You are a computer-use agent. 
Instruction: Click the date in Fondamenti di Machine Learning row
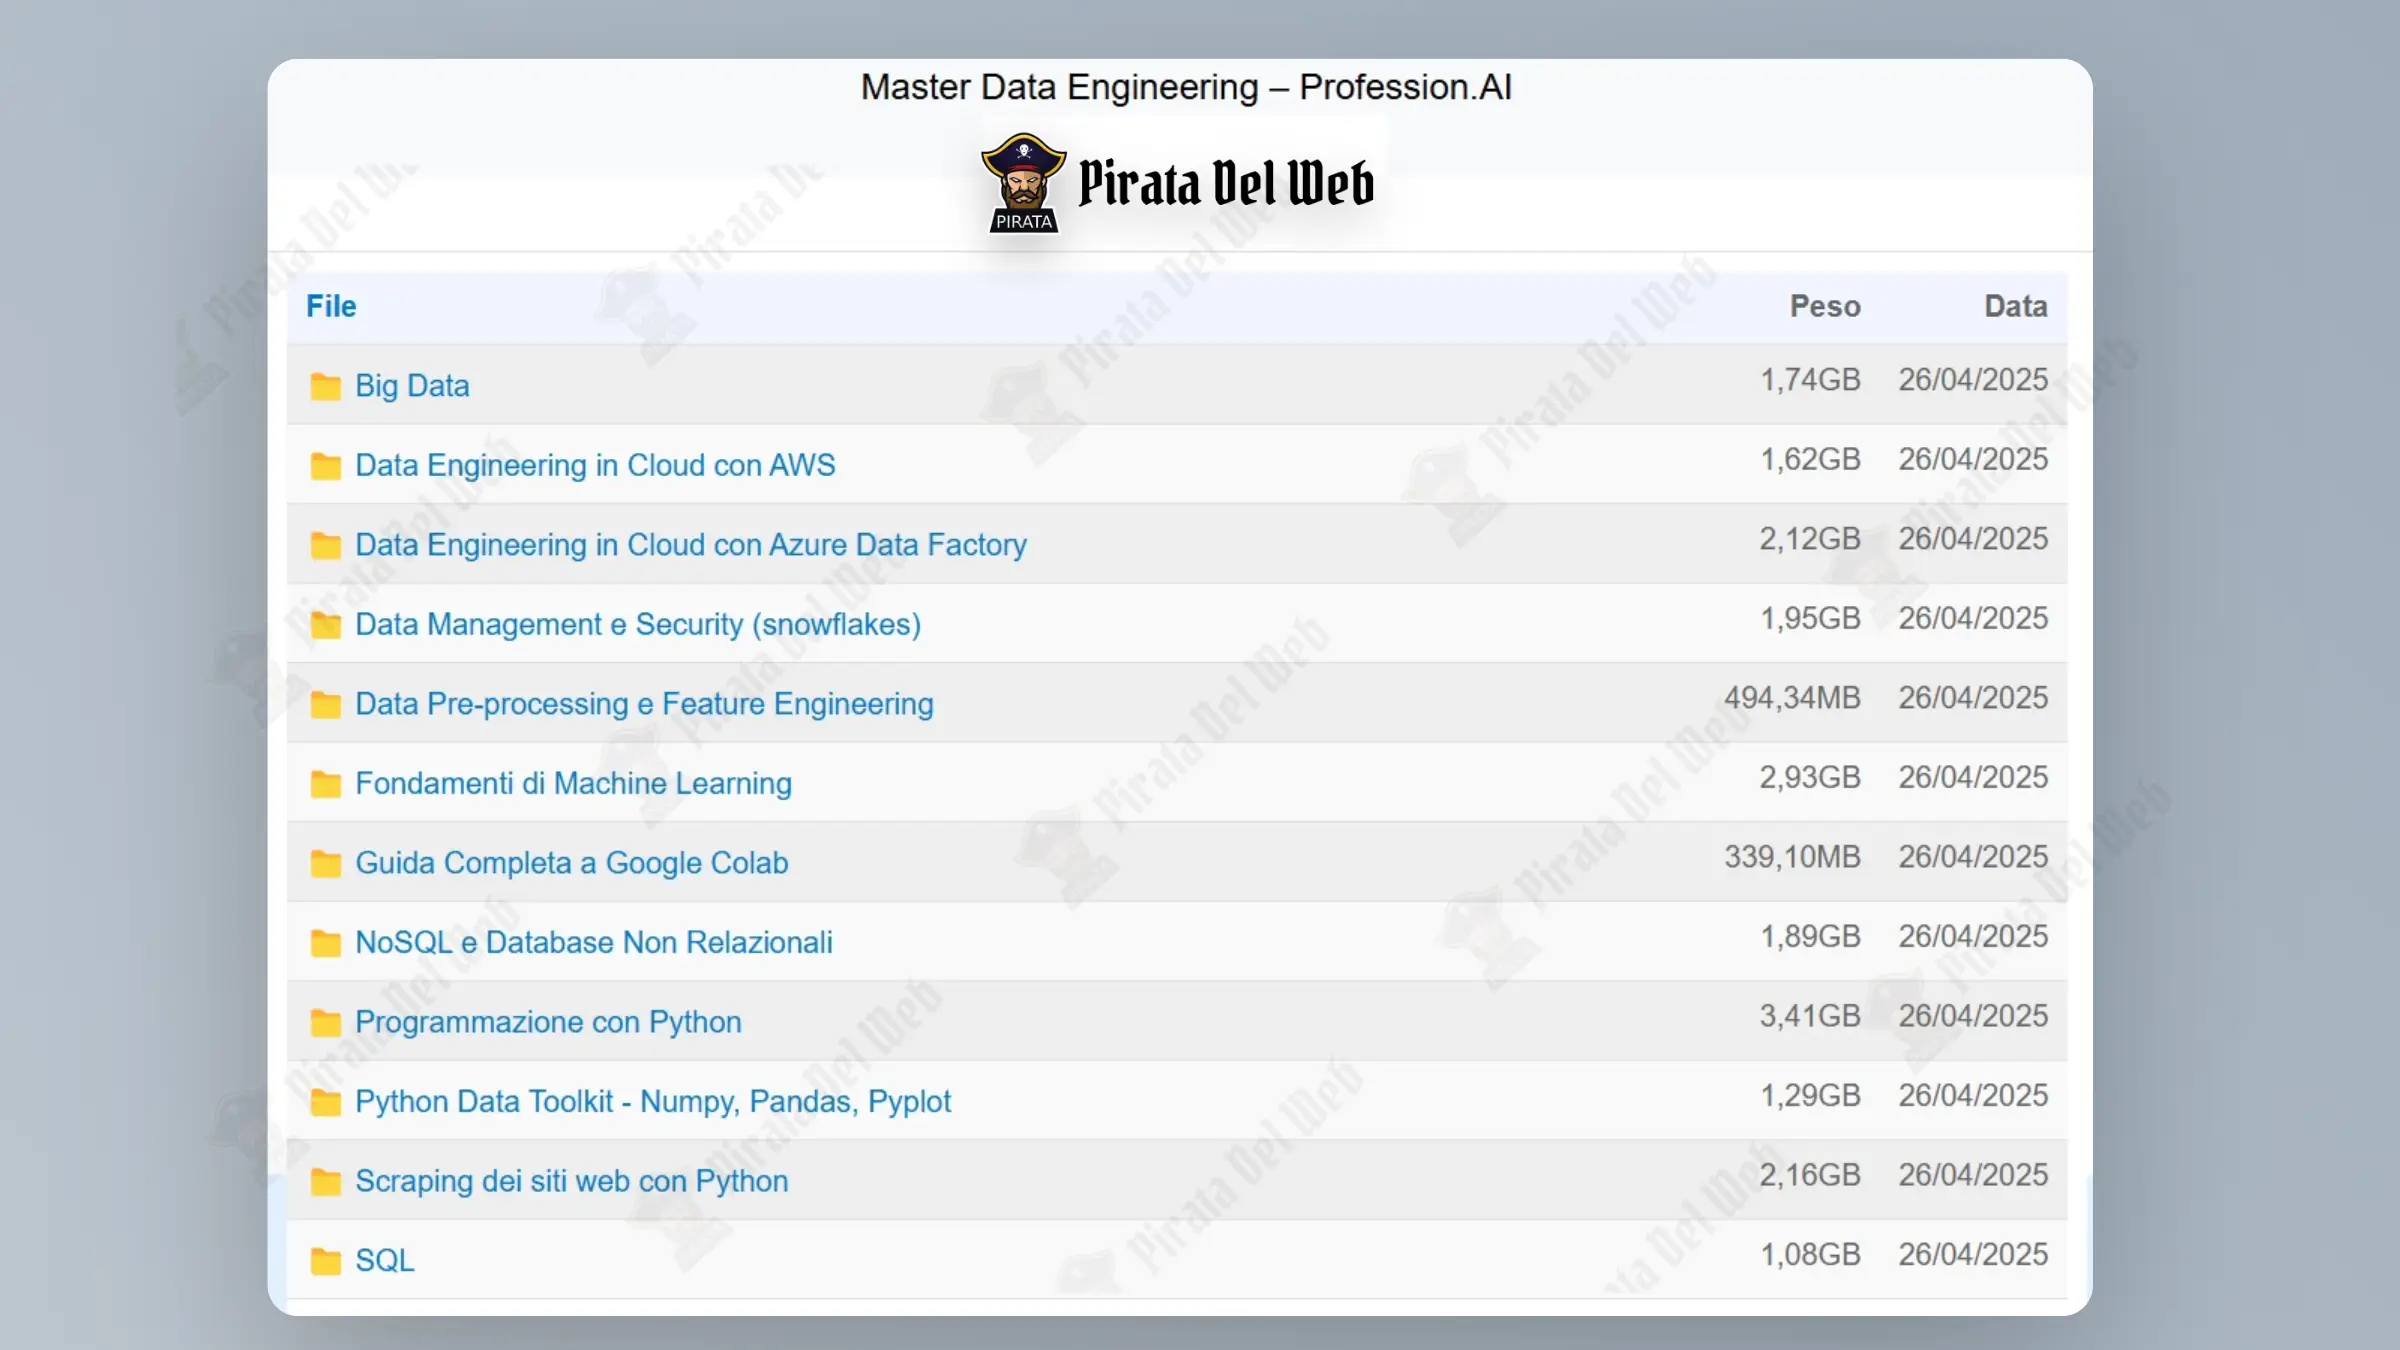point(1973,777)
